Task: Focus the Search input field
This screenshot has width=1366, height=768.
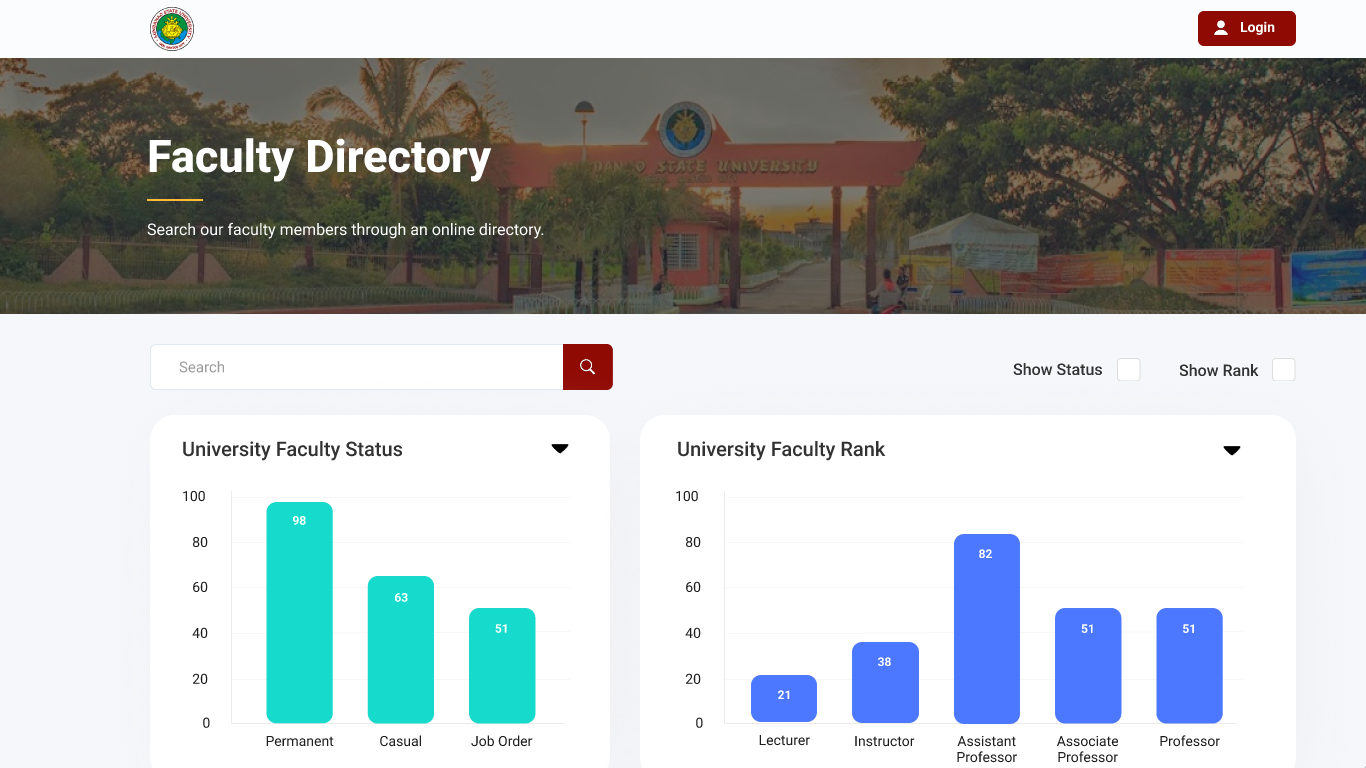Action: click(x=357, y=367)
